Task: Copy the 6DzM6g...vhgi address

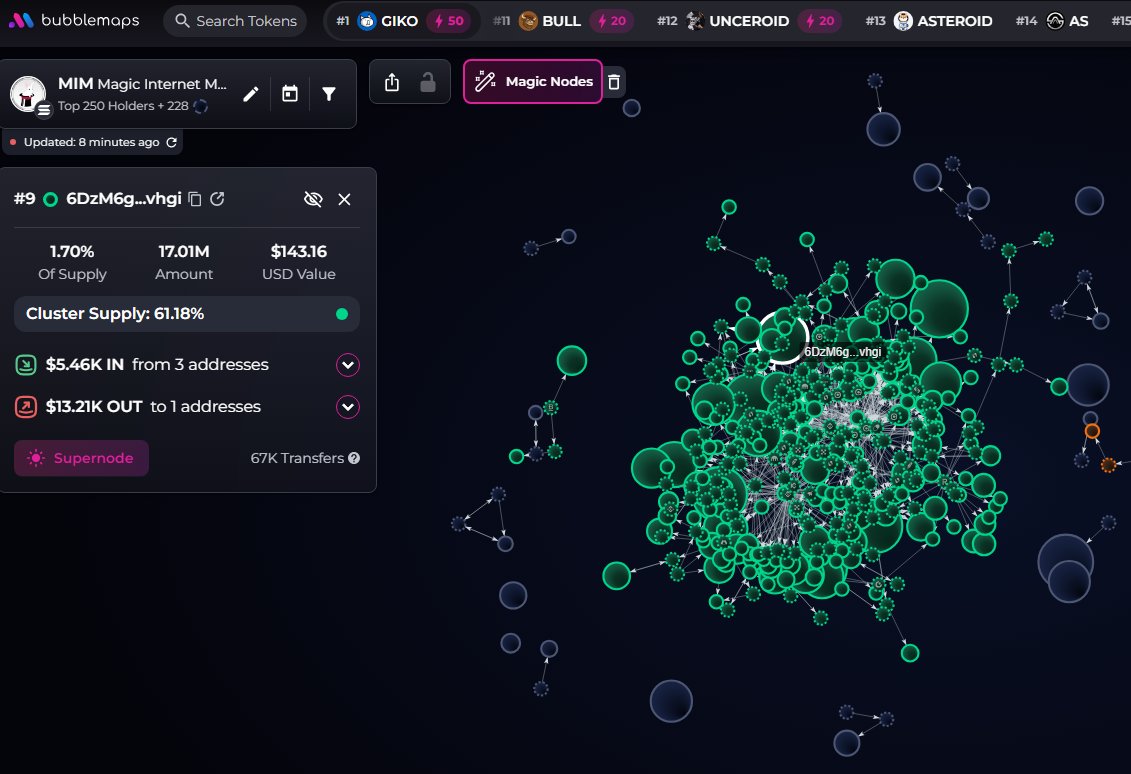Action: point(195,199)
